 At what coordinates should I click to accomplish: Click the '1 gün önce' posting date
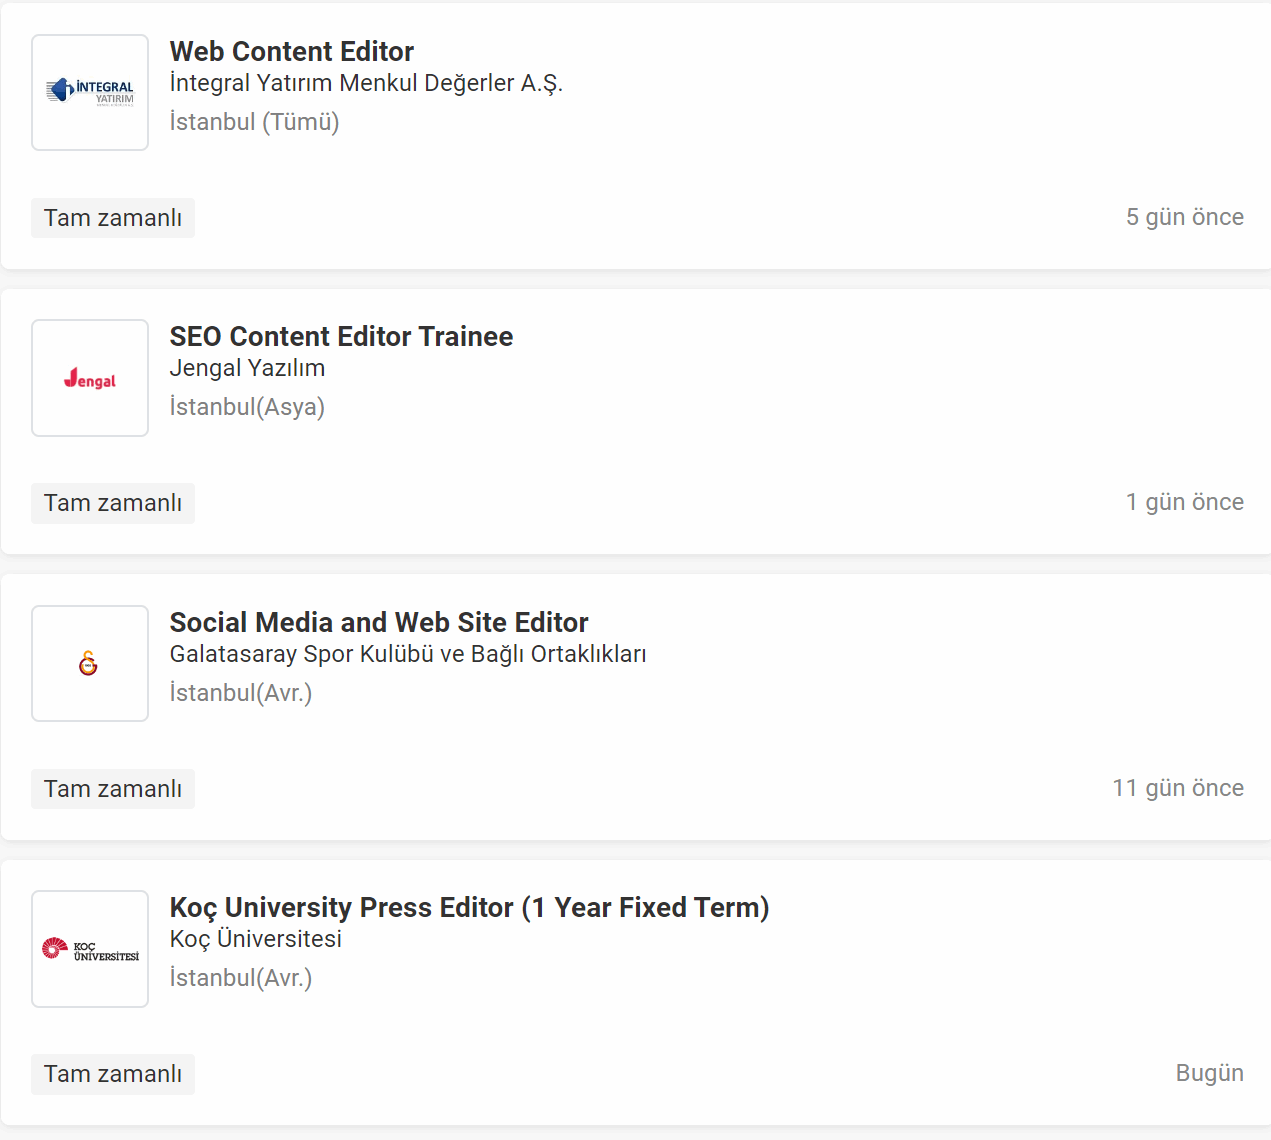[x=1185, y=502]
